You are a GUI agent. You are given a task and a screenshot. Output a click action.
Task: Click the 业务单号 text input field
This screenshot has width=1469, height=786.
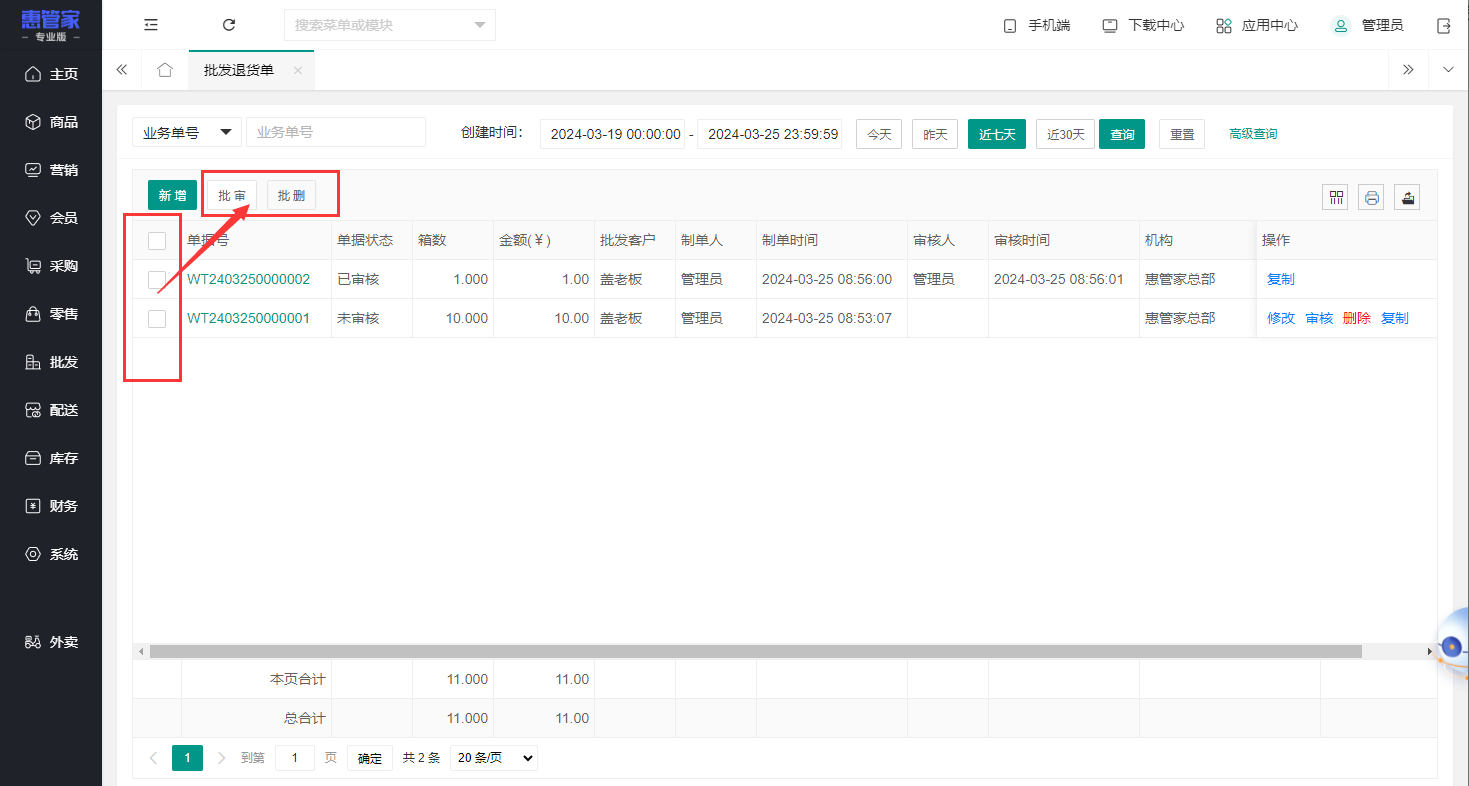coord(336,132)
